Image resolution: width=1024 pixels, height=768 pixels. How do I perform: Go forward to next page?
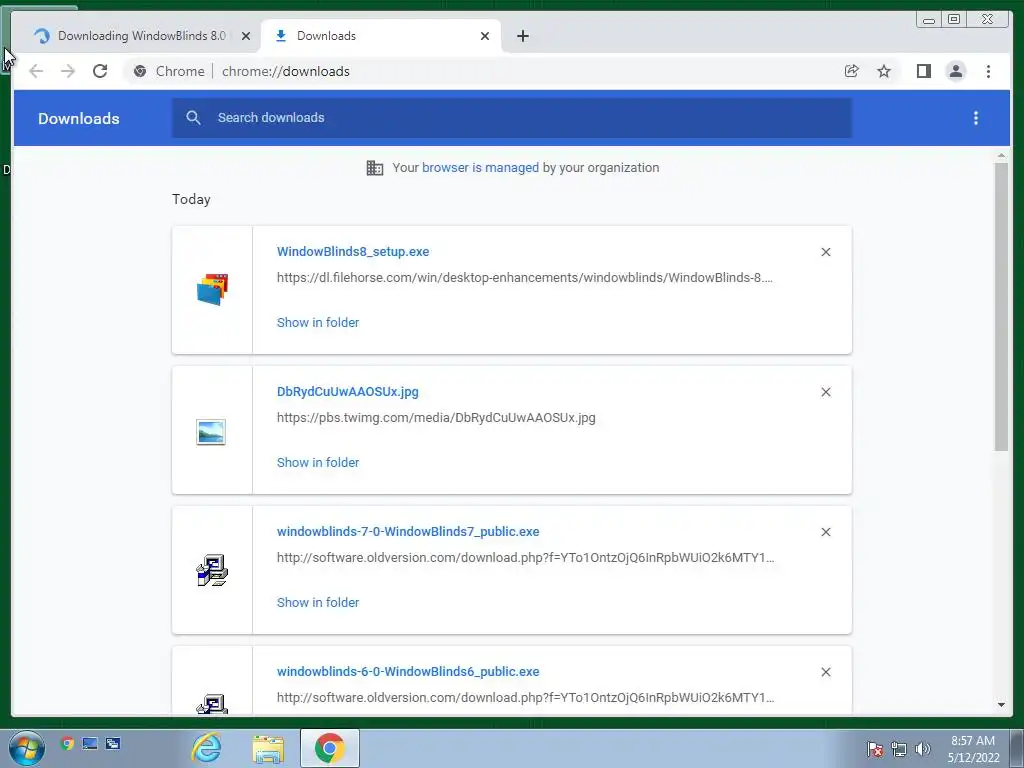(x=68, y=71)
